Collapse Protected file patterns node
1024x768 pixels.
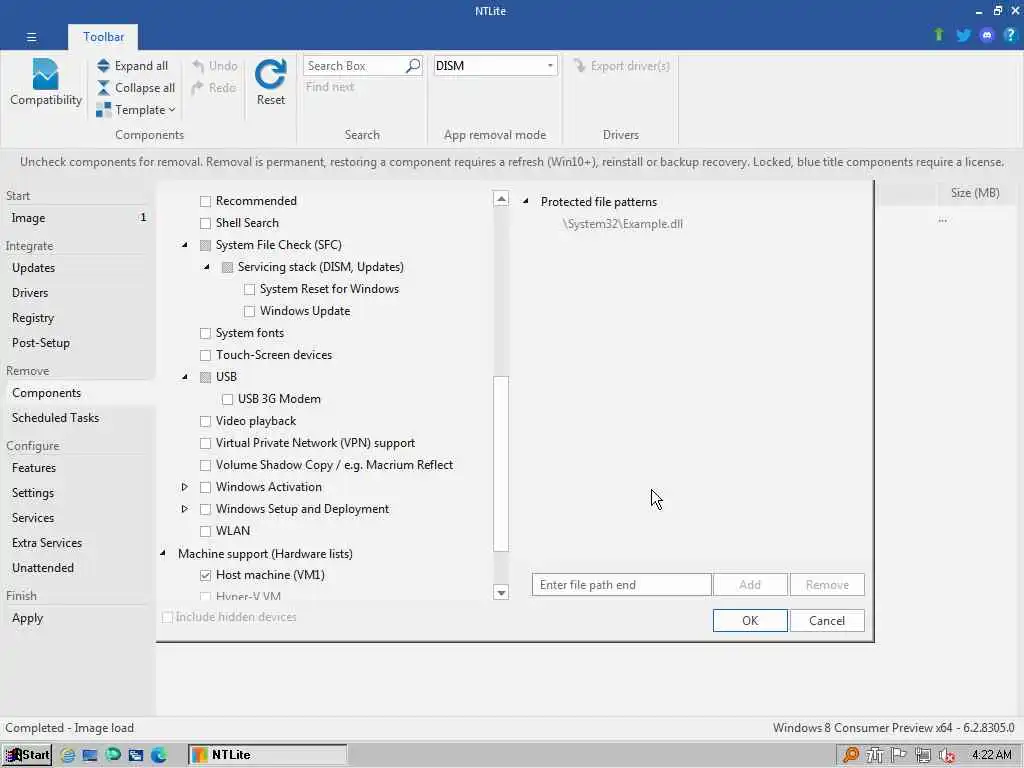(526, 201)
